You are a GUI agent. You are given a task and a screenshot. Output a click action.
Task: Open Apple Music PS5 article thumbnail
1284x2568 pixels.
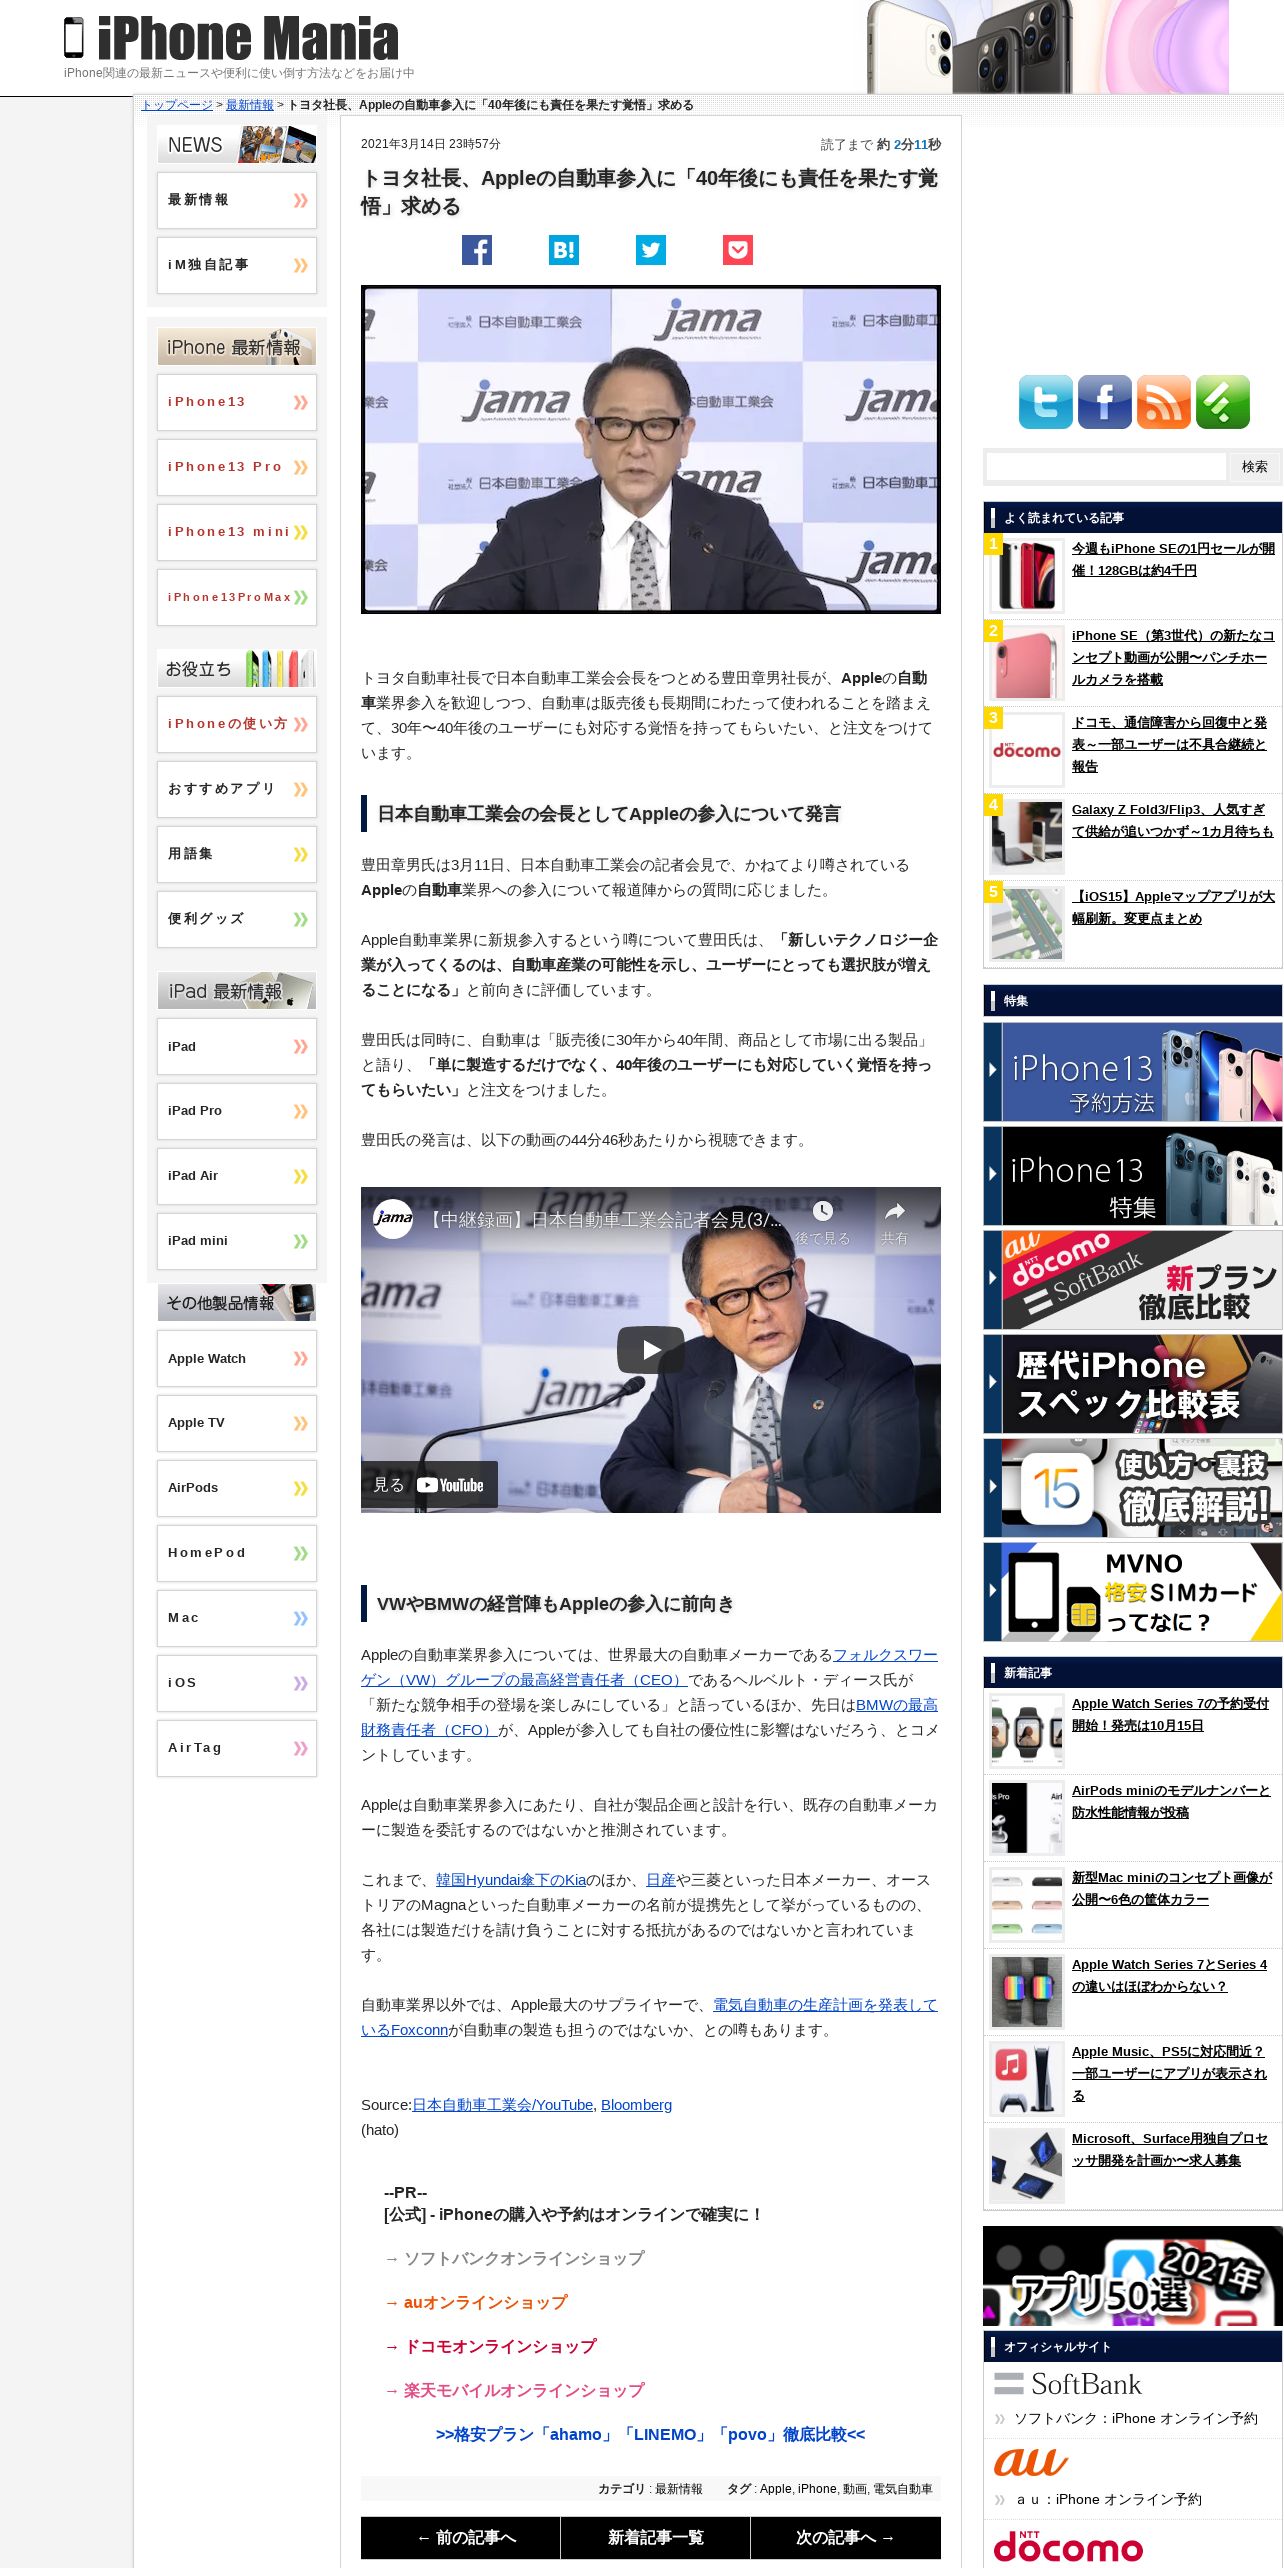click(1027, 2078)
